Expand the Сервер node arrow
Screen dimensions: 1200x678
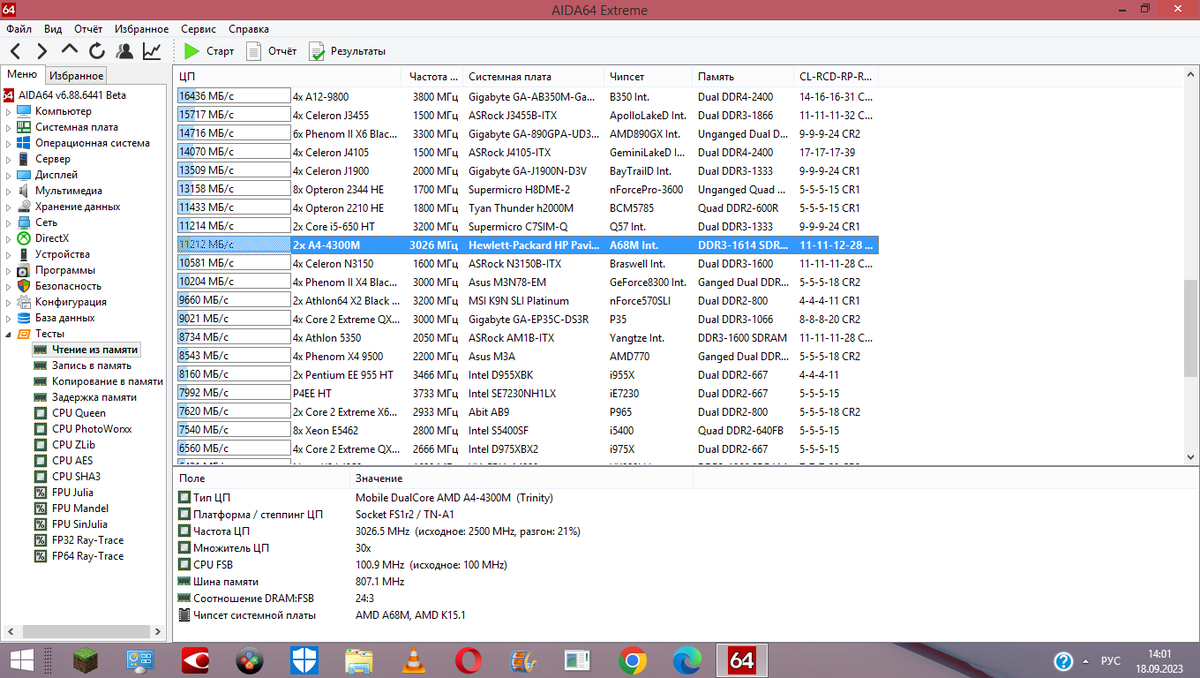click(x=9, y=159)
